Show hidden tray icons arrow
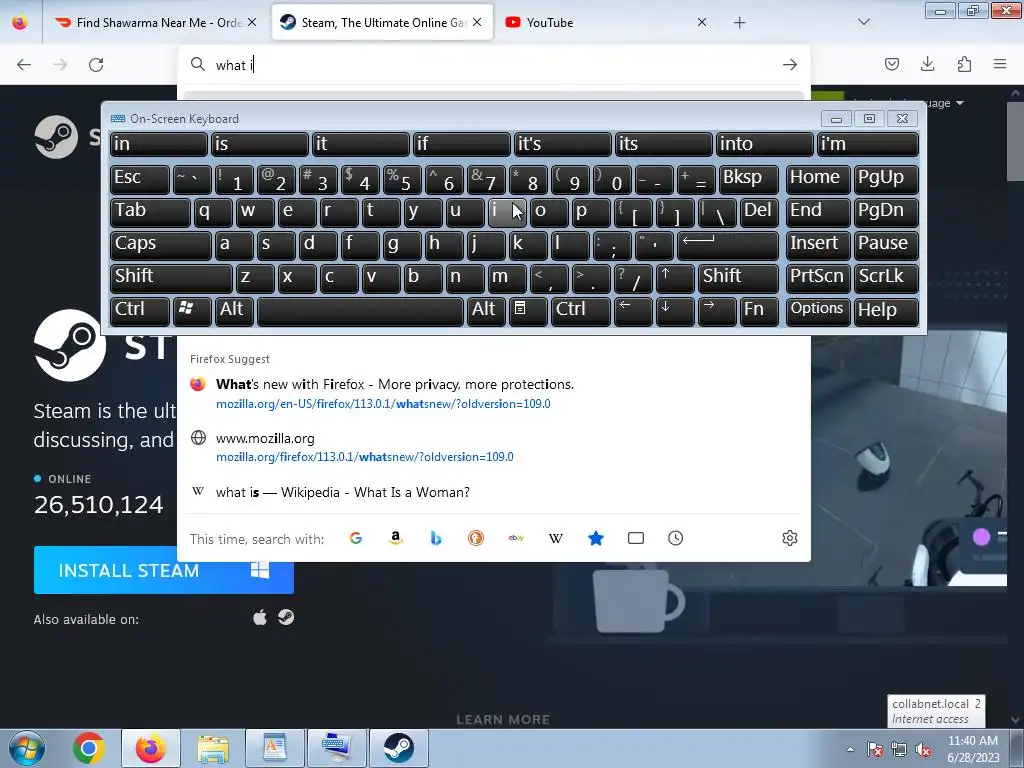The image size is (1024, 768). (x=850, y=750)
